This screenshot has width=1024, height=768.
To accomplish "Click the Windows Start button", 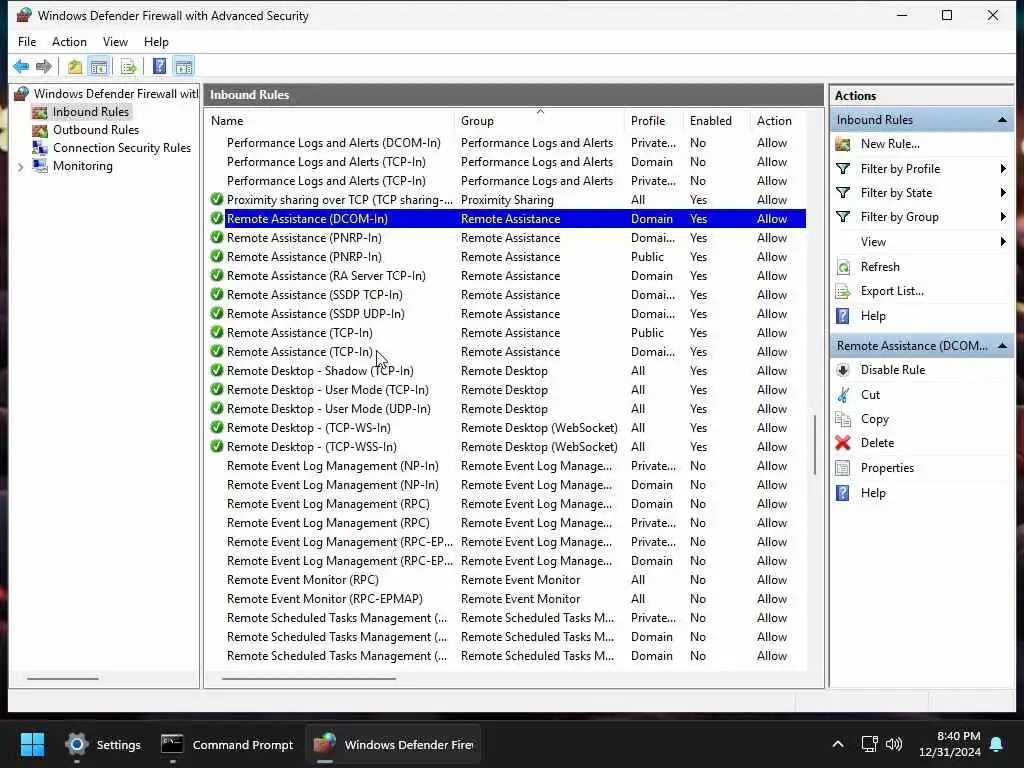I will (x=32, y=744).
